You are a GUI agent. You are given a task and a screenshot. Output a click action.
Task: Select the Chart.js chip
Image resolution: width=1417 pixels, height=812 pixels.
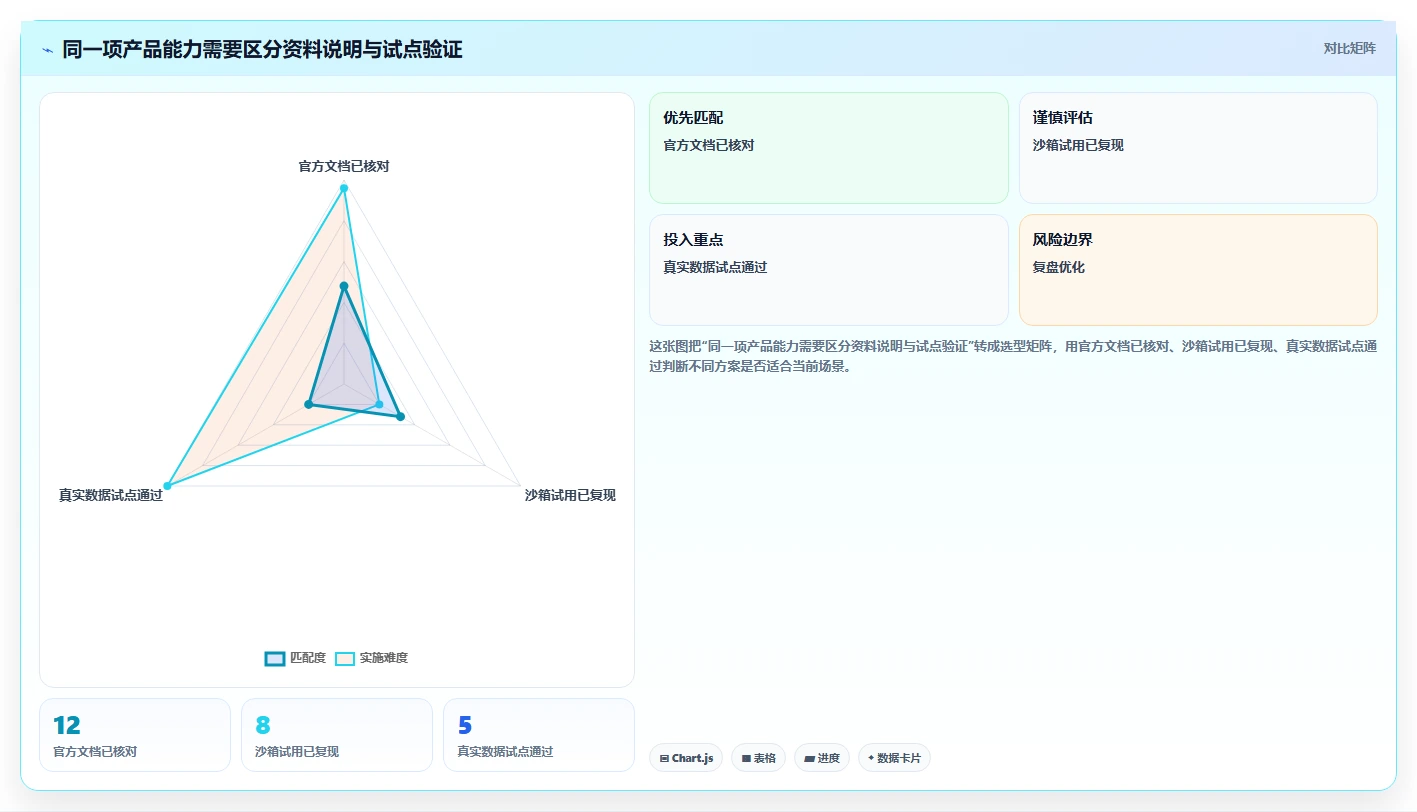point(687,758)
